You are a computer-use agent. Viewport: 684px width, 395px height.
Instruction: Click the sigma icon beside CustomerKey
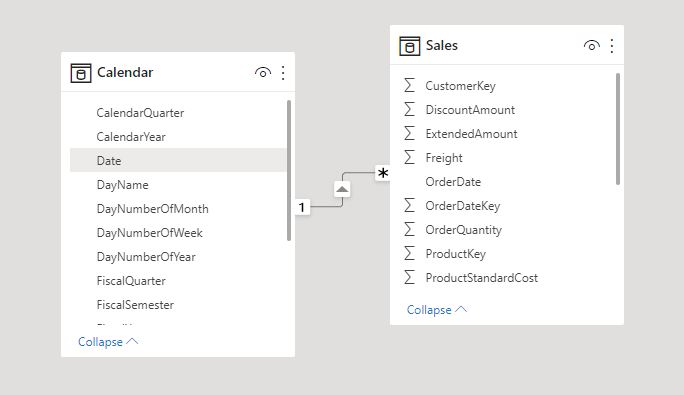coord(409,86)
